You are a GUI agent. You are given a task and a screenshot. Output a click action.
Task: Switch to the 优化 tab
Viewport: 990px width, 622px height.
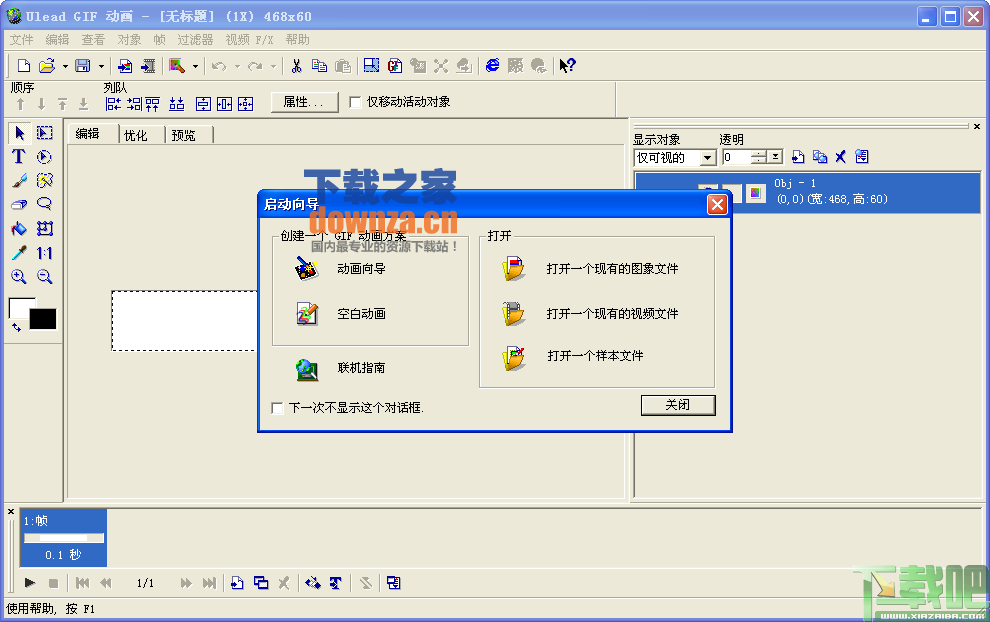(x=136, y=135)
